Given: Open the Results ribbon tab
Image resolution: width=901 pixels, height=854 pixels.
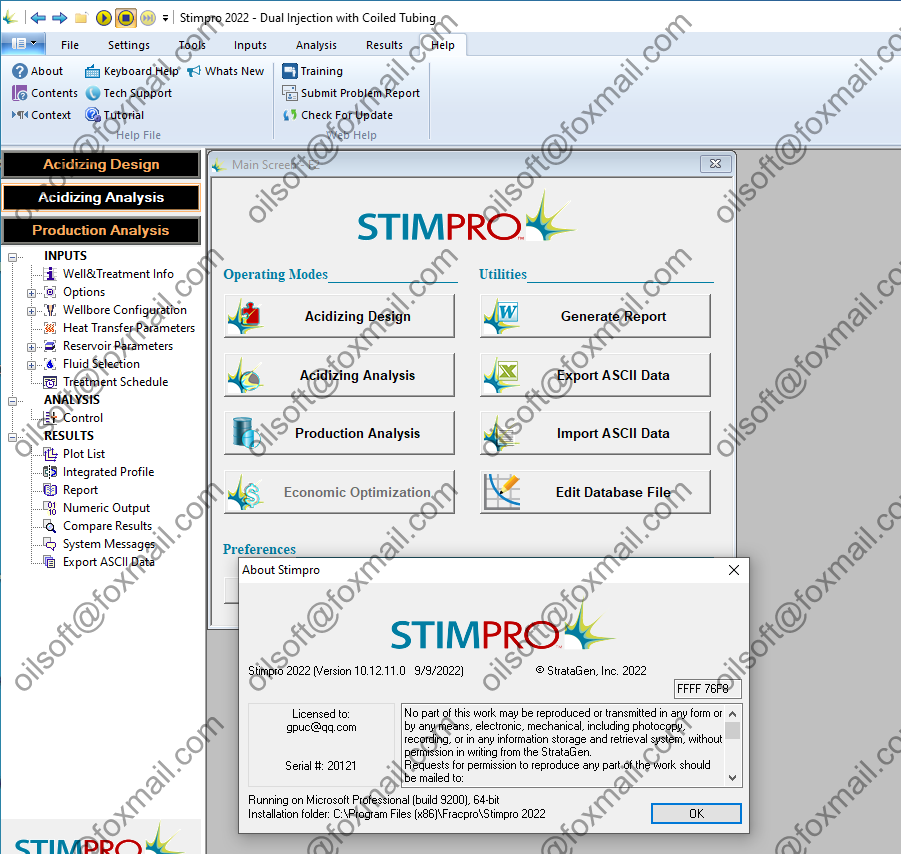Looking at the screenshot, I should 384,45.
